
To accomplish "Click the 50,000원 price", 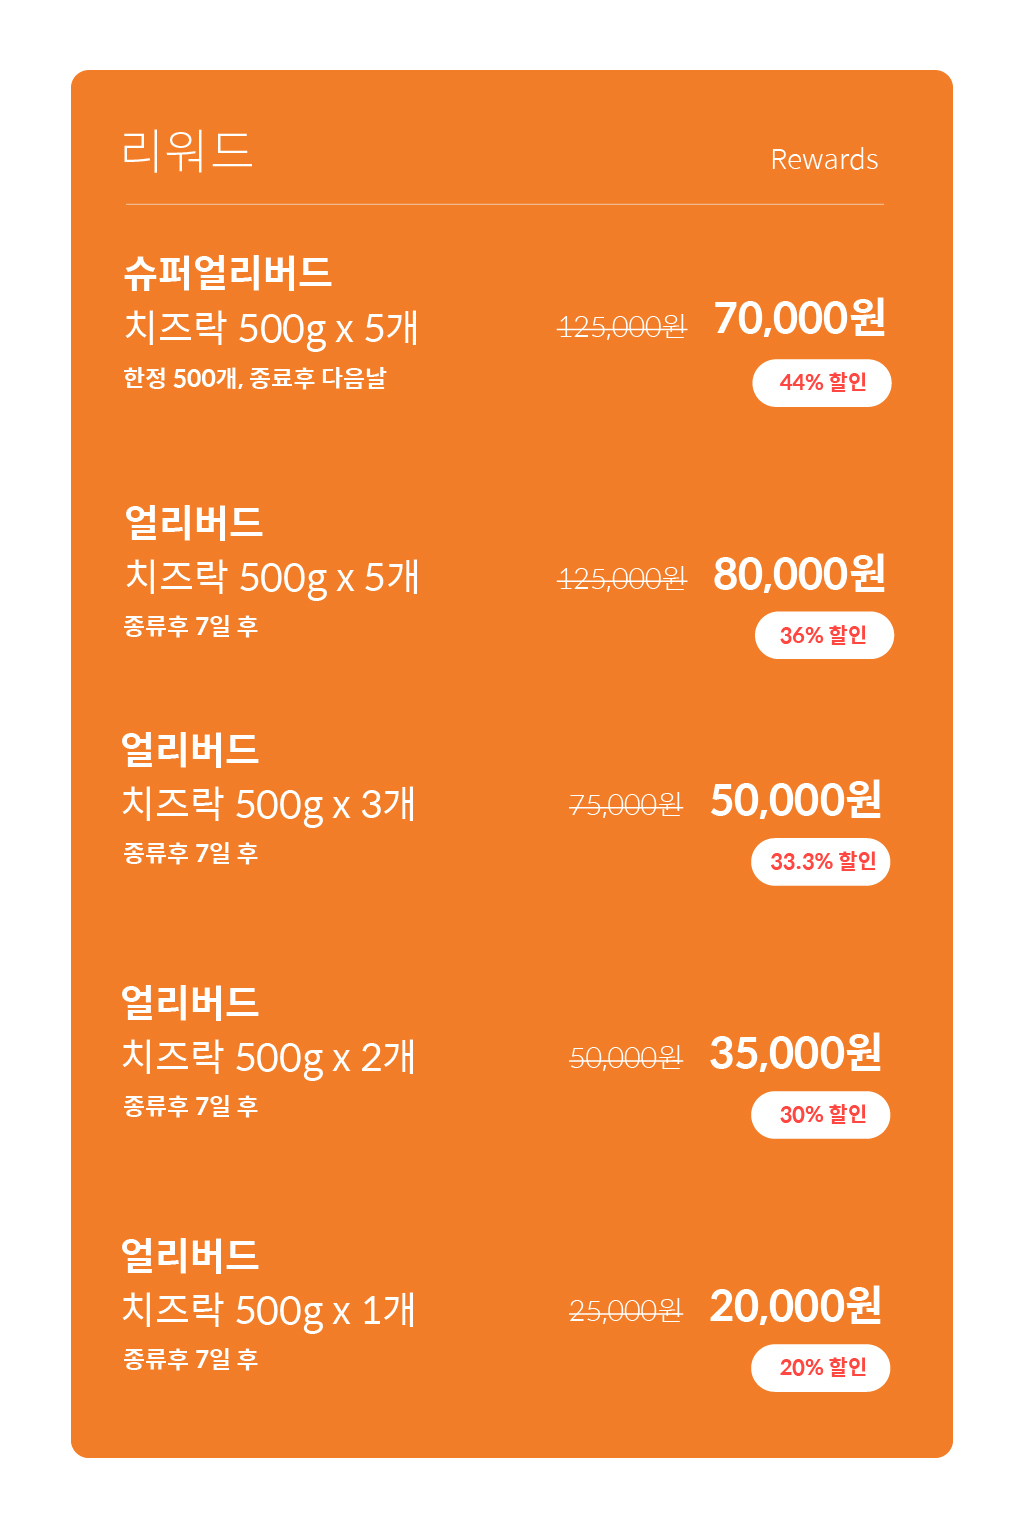I will 796,801.
